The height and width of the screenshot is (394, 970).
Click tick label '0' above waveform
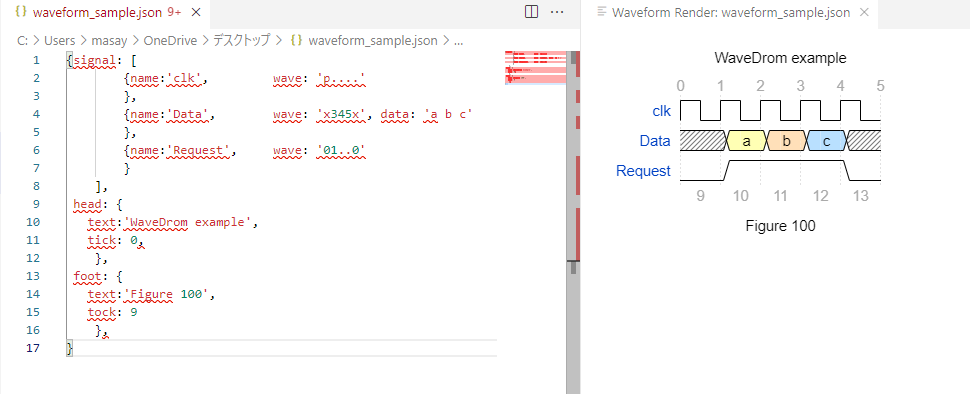coord(680,86)
